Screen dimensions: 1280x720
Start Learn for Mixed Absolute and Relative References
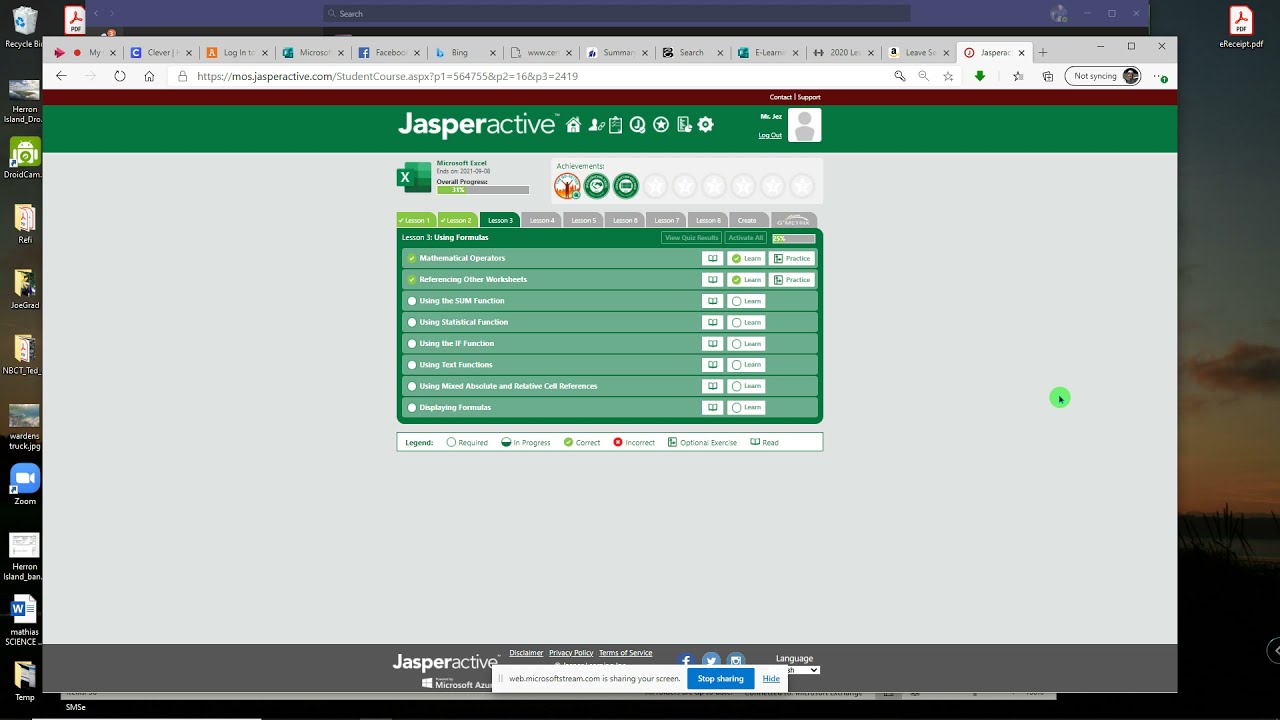[x=746, y=386]
